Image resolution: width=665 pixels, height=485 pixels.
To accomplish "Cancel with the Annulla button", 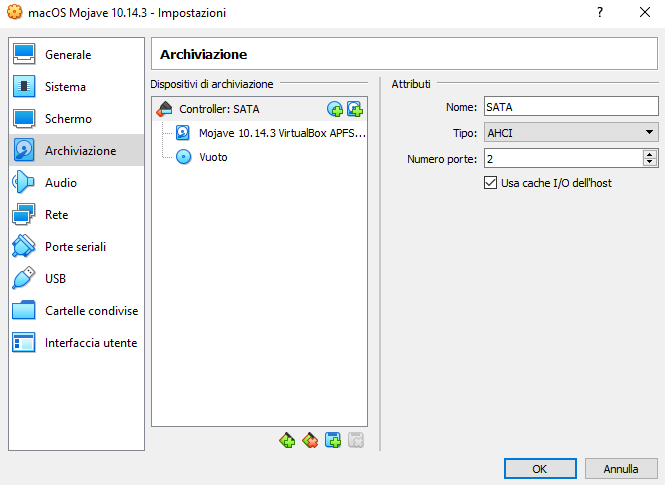I will 621,469.
